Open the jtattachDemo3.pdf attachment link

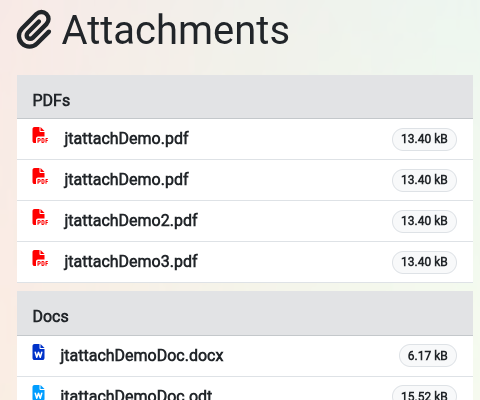[131, 262]
